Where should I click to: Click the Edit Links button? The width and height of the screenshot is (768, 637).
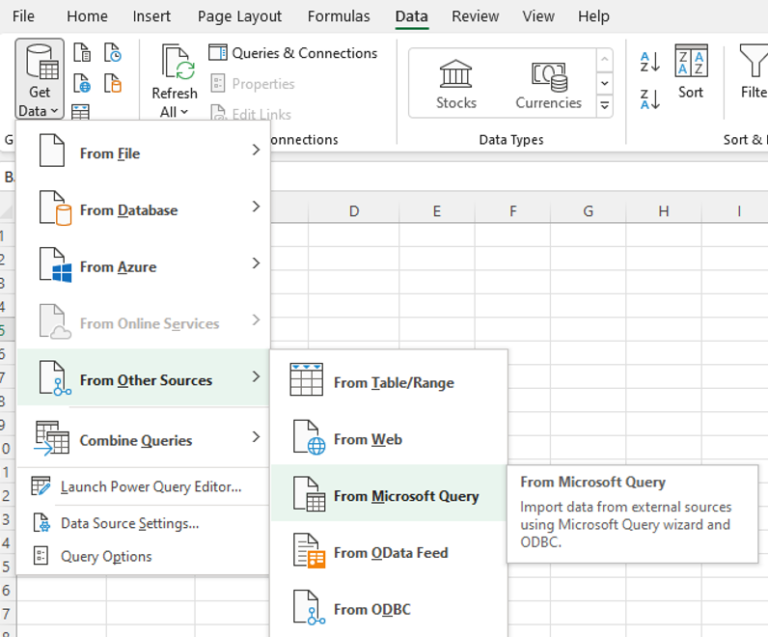coord(251,114)
